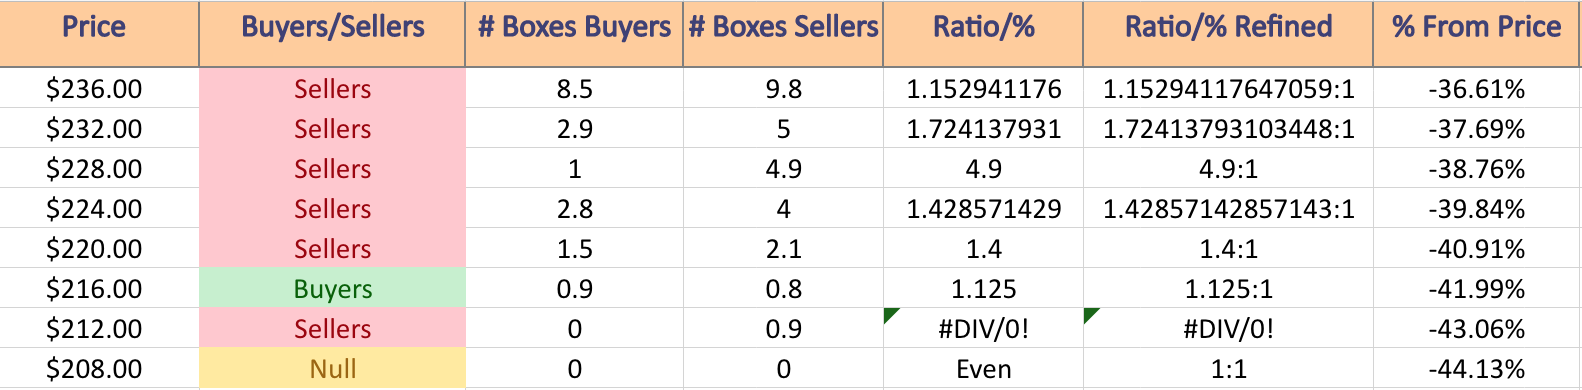The height and width of the screenshot is (390, 1582).
Task: Select the Ratio/% Refined header cell
Action: pos(1228,33)
